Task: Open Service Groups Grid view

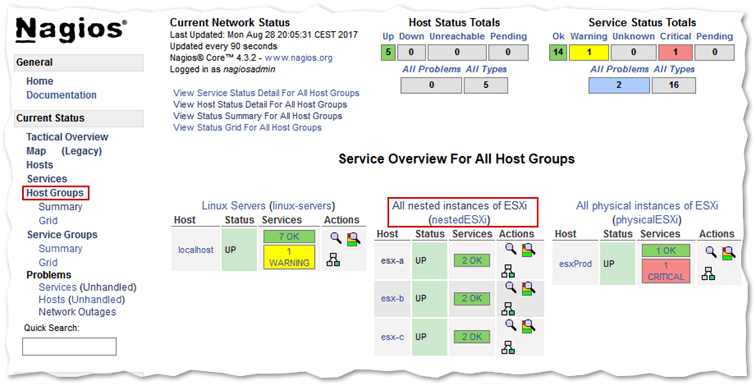Action: (x=48, y=263)
